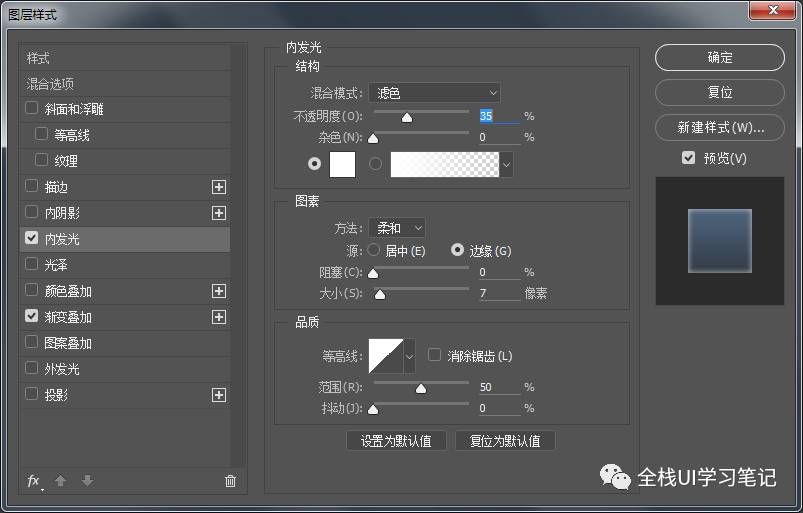Viewport: 803px width, 513px height.
Task: Click the 确定 button
Action: [720, 57]
